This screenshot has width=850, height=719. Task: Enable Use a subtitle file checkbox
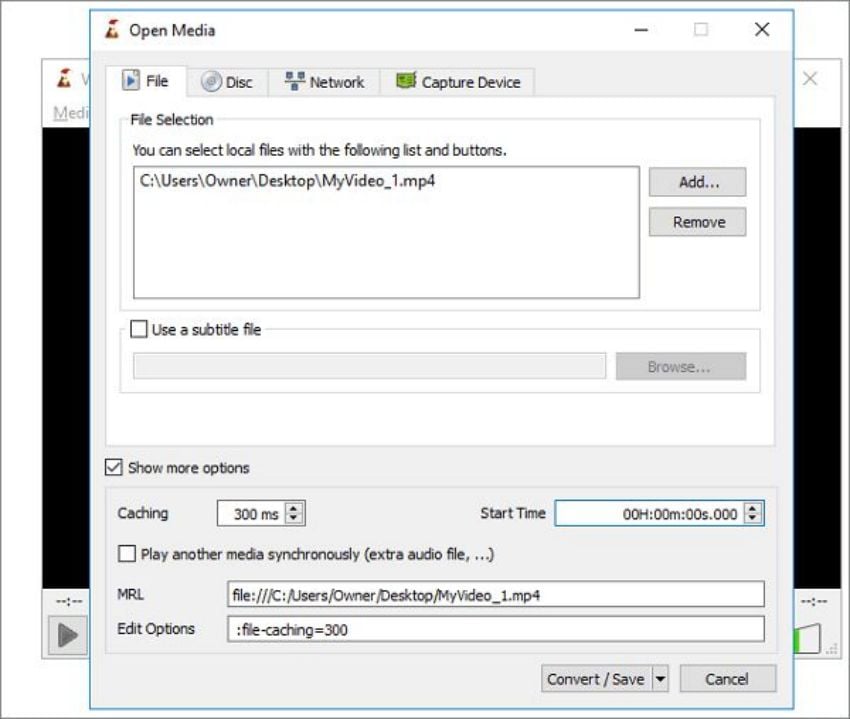[139, 329]
